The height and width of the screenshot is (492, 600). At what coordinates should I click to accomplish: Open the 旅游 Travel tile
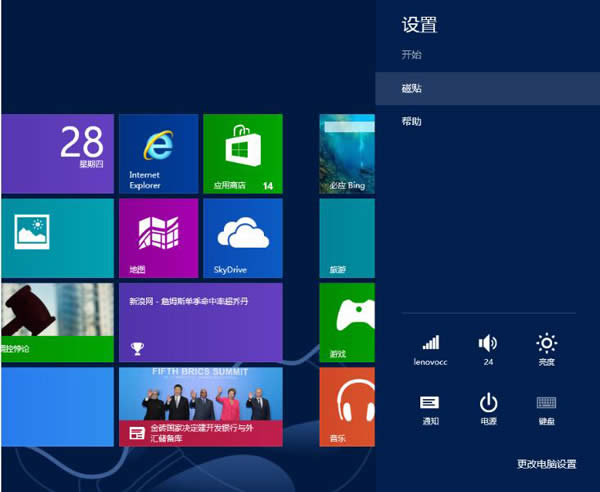pyautogui.click(x=347, y=238)
